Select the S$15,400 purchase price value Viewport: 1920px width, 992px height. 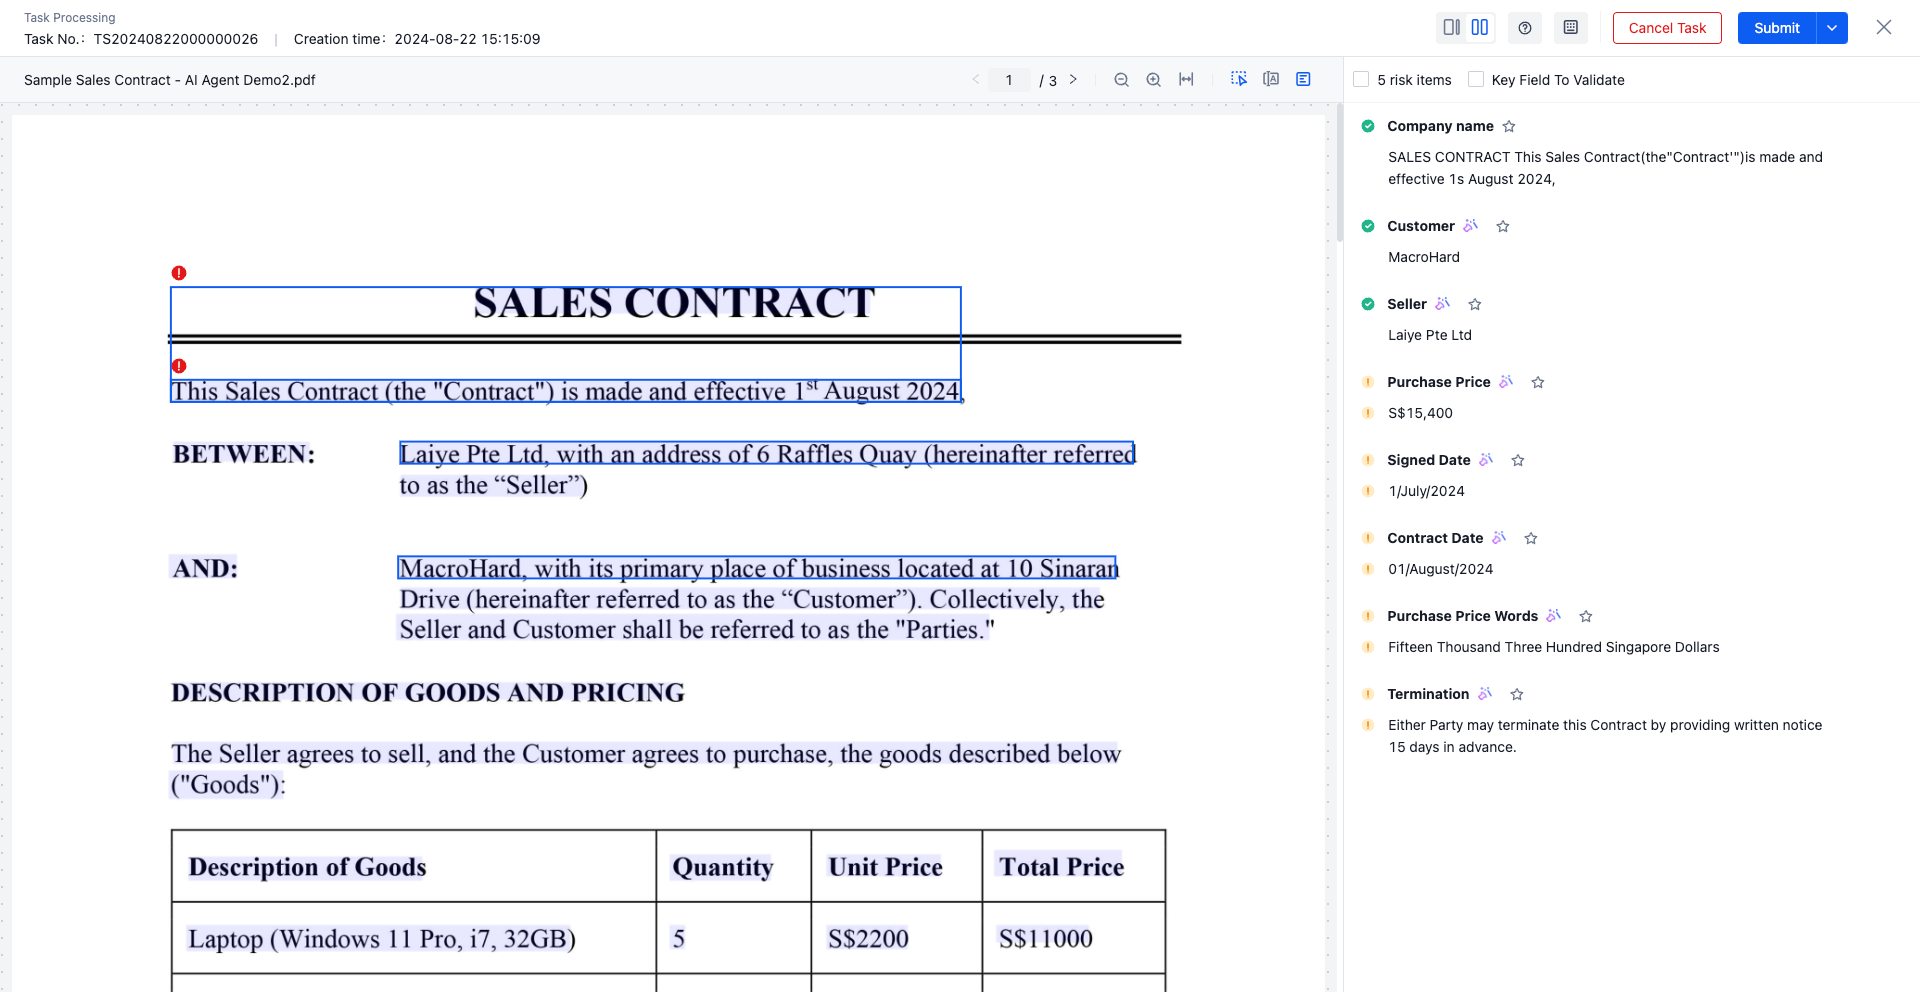pos(1420,413)
